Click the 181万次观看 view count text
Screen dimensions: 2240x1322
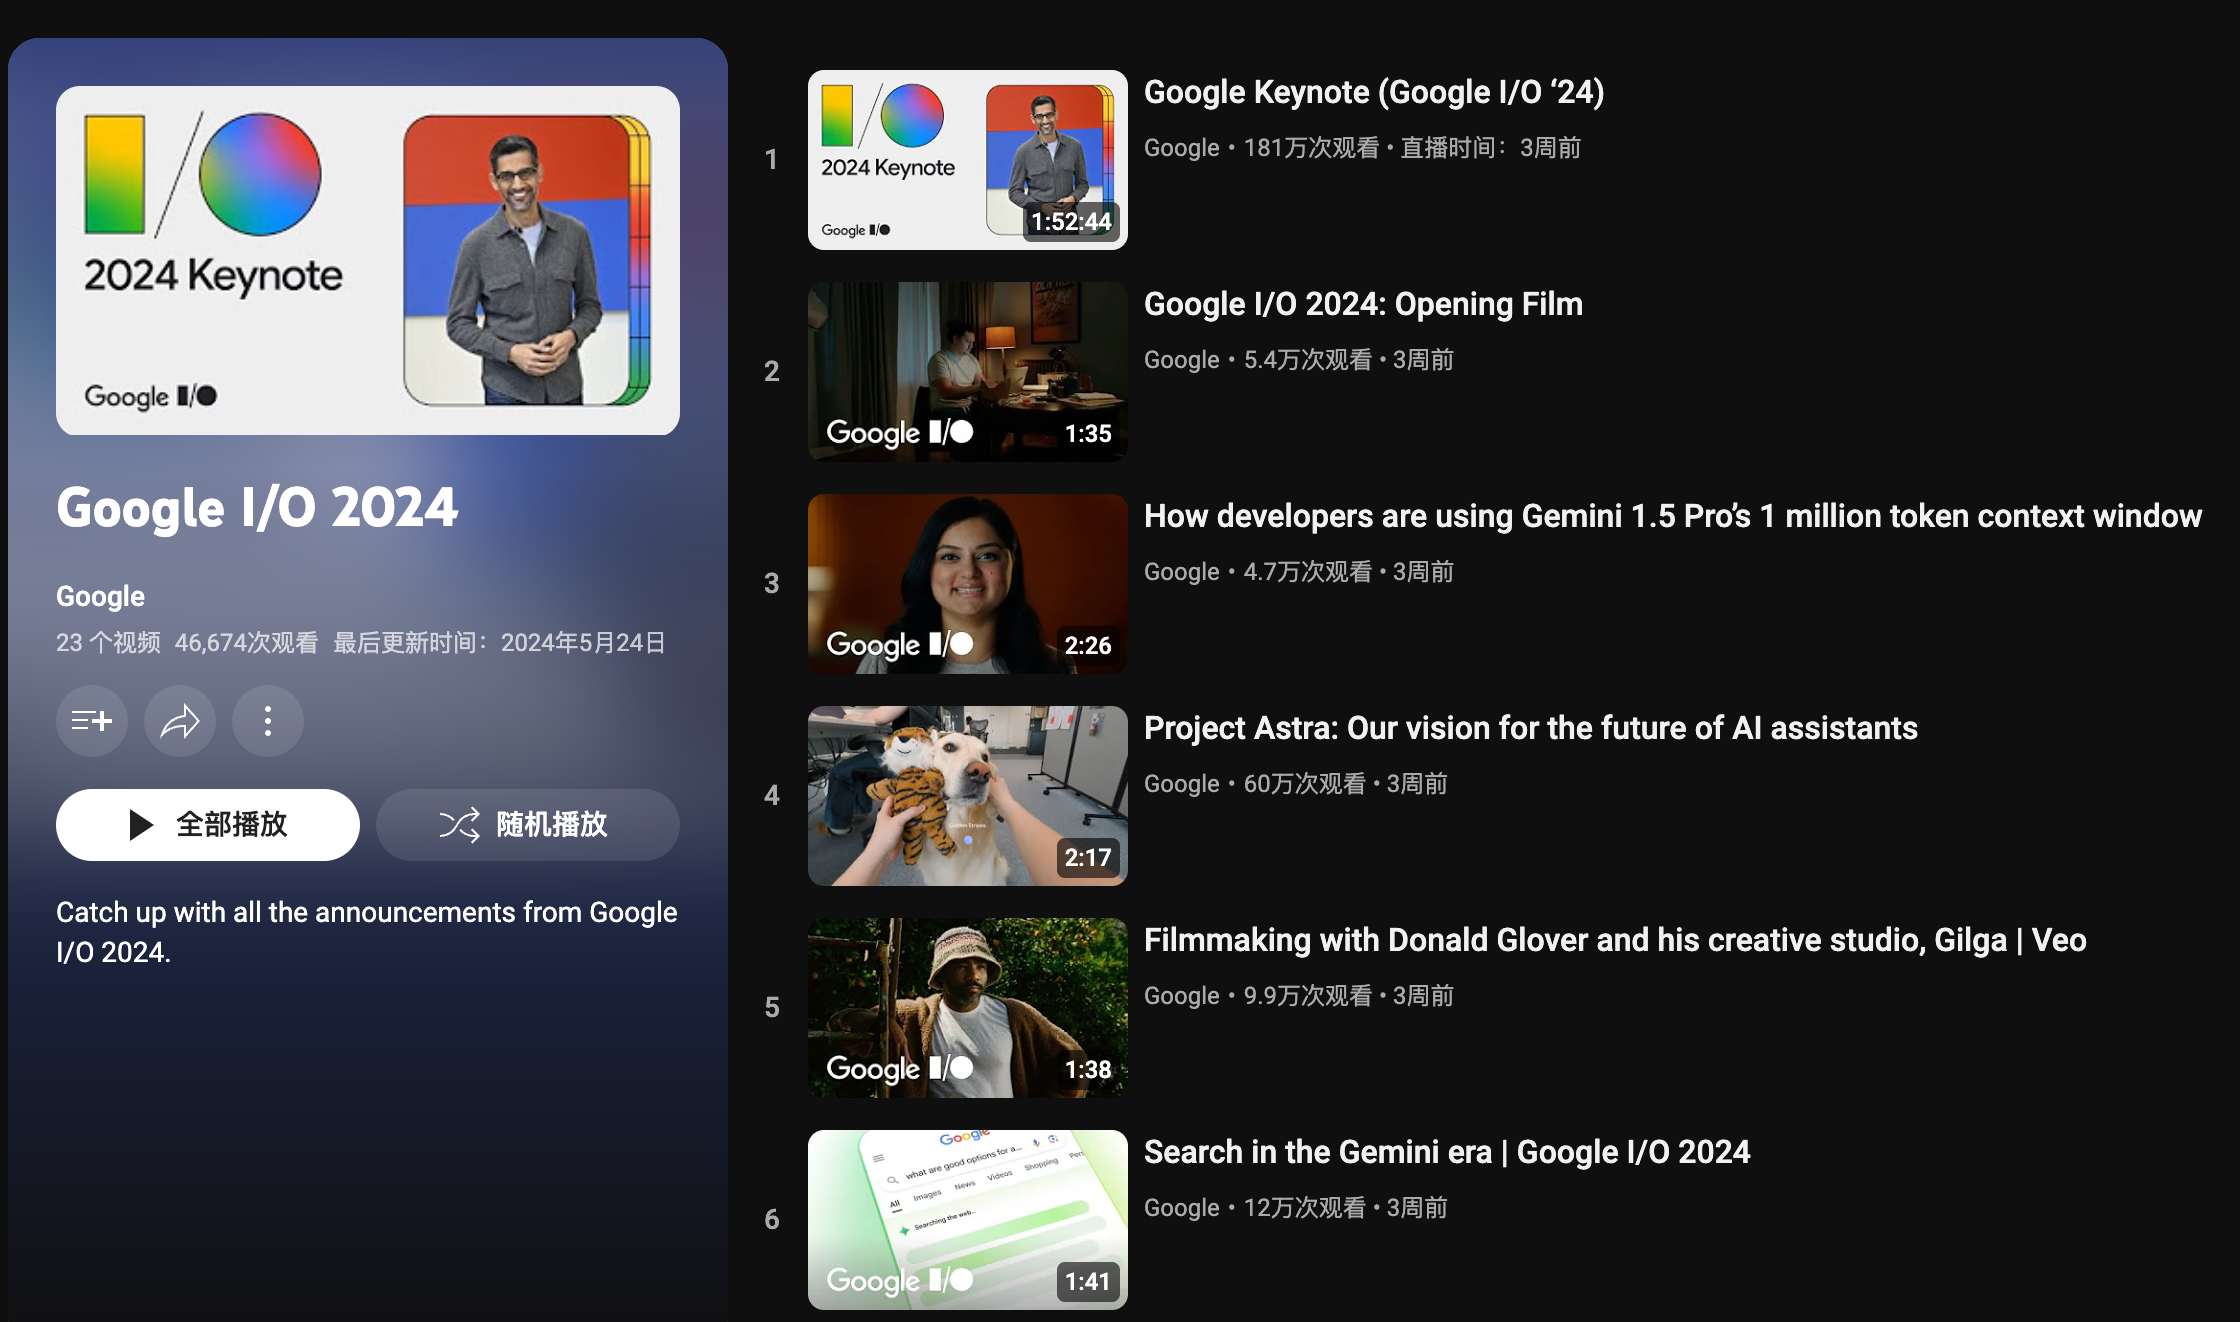pyautogui.click(x=1311, y=148)
